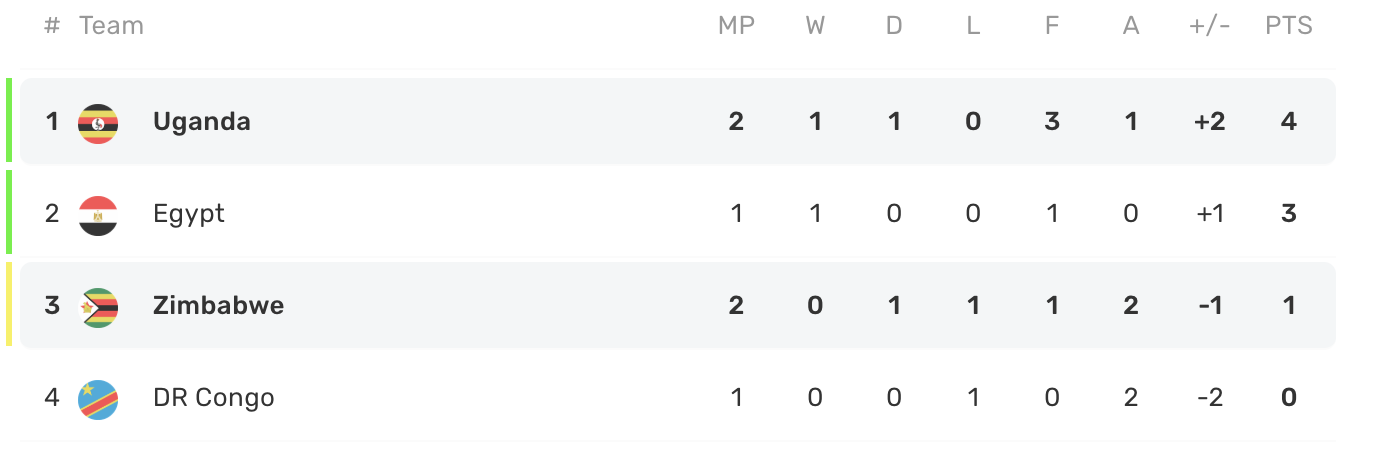The width and height of the screenshot is (1374, 454).
Task: Click the Team column header
Action: pyautogui.click(x=111, y=26)
